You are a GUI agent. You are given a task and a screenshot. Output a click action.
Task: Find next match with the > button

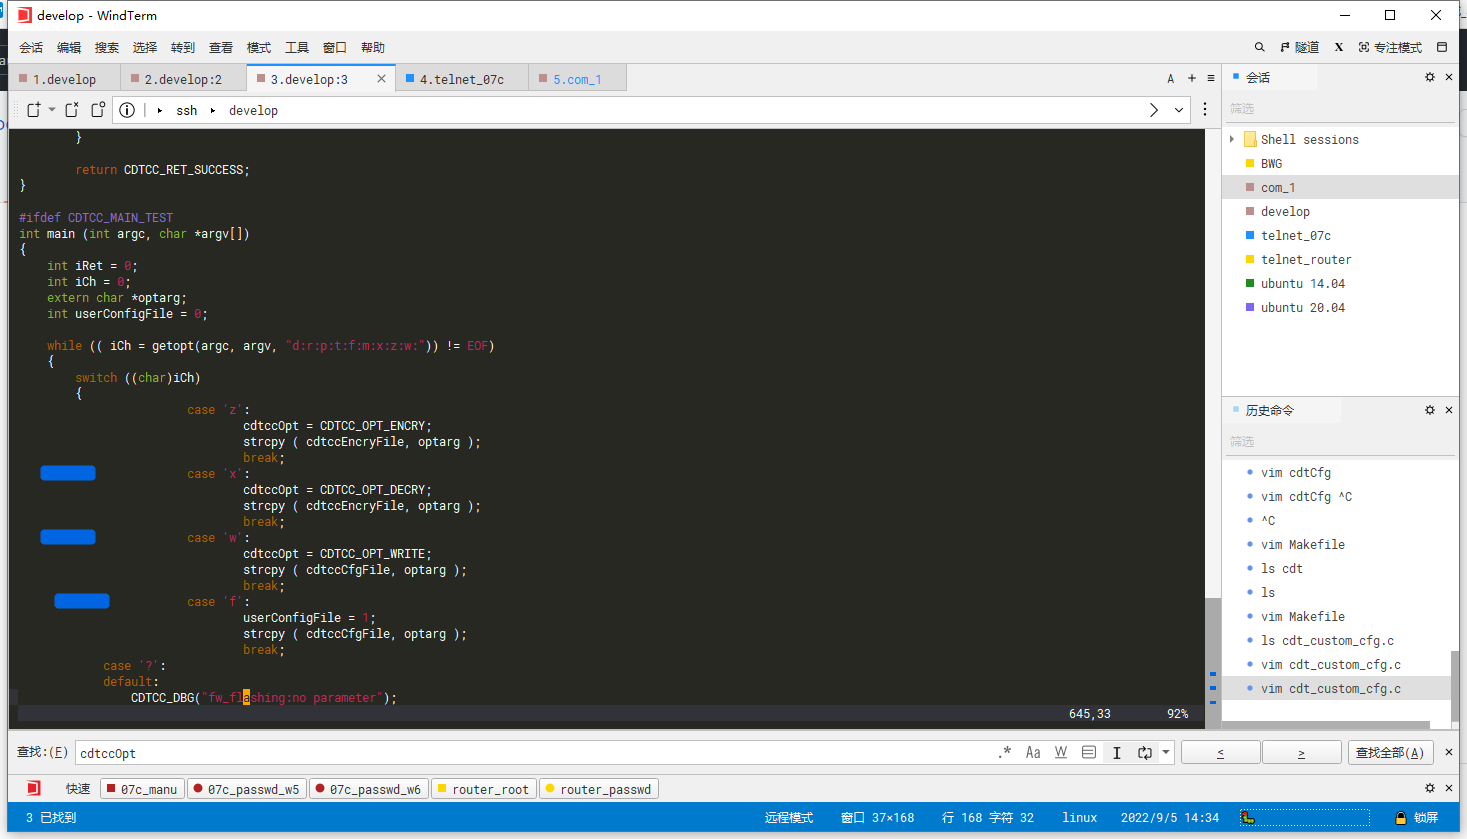click(x=1302, y=753)
